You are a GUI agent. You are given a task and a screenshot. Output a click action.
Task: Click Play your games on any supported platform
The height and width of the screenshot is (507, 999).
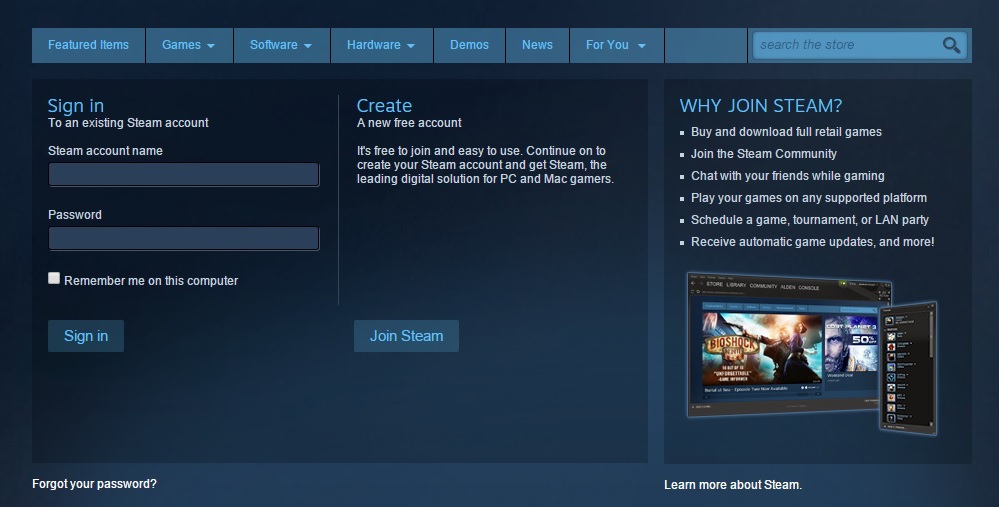[809, 198]
